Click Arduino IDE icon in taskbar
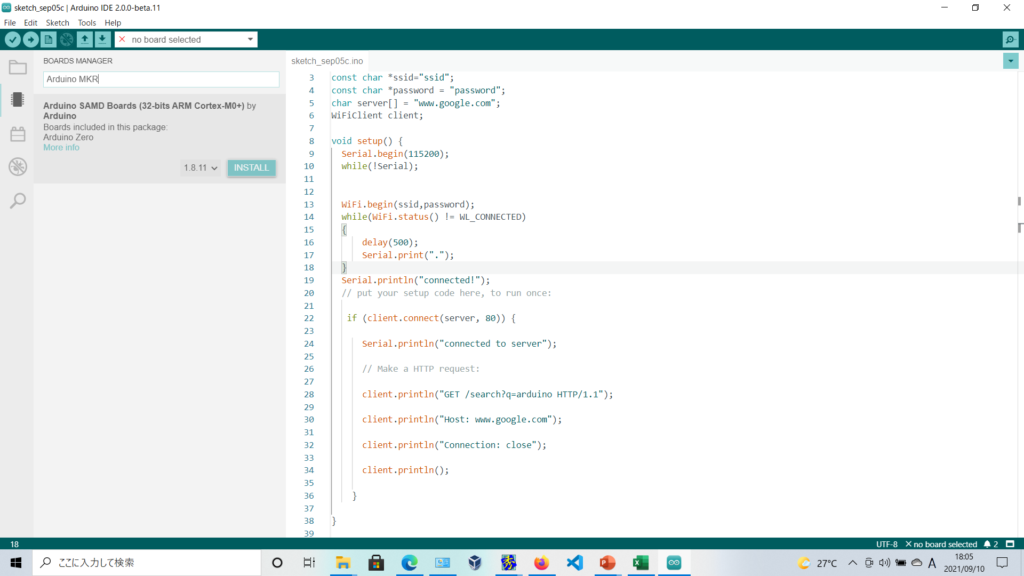This screenshot has width=1024, height=576. (x=674, y=562)
